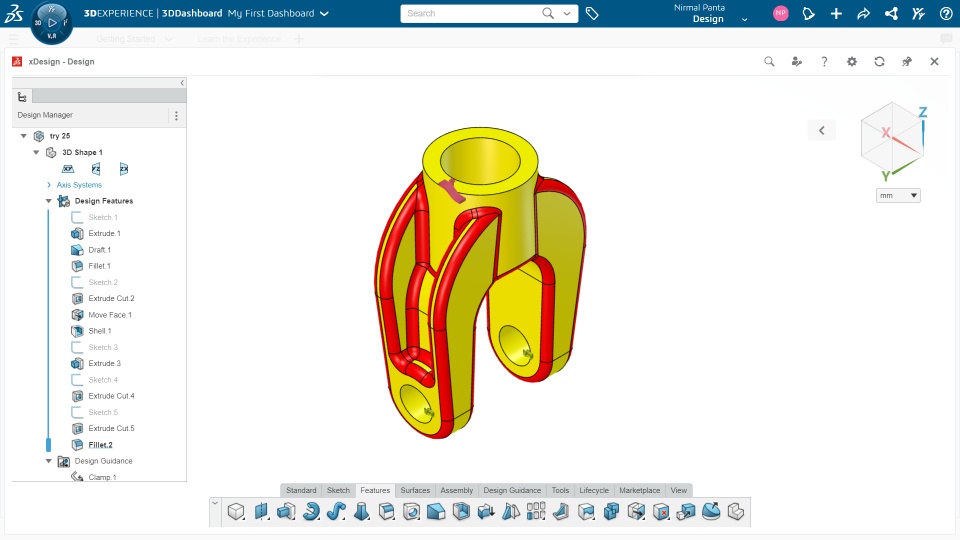Select the Draft tool in Features toolbar
Image resolution: width=960 pixels, height=540 pixels.
point(486,511)
